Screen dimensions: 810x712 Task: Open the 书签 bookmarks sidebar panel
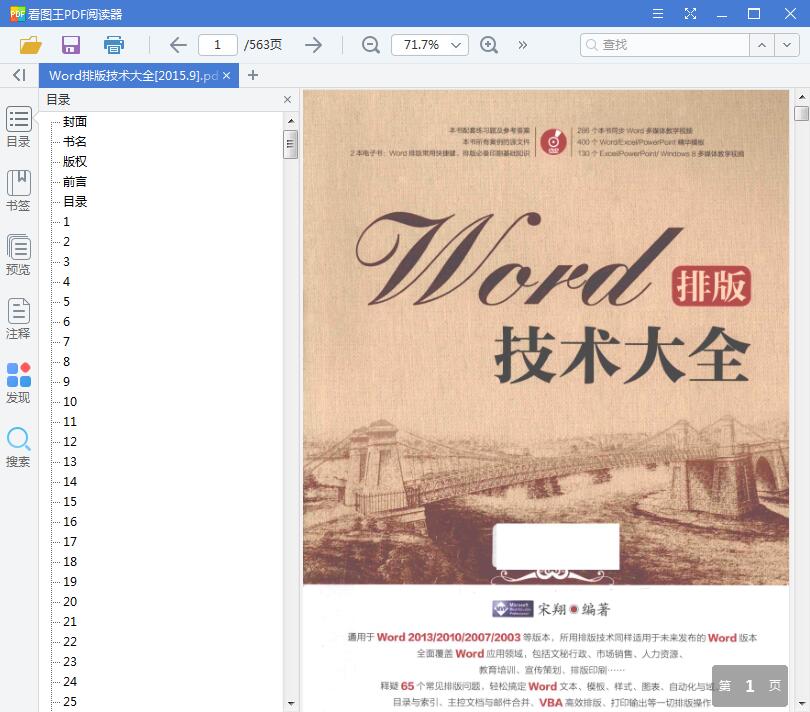tap(19, 191)
